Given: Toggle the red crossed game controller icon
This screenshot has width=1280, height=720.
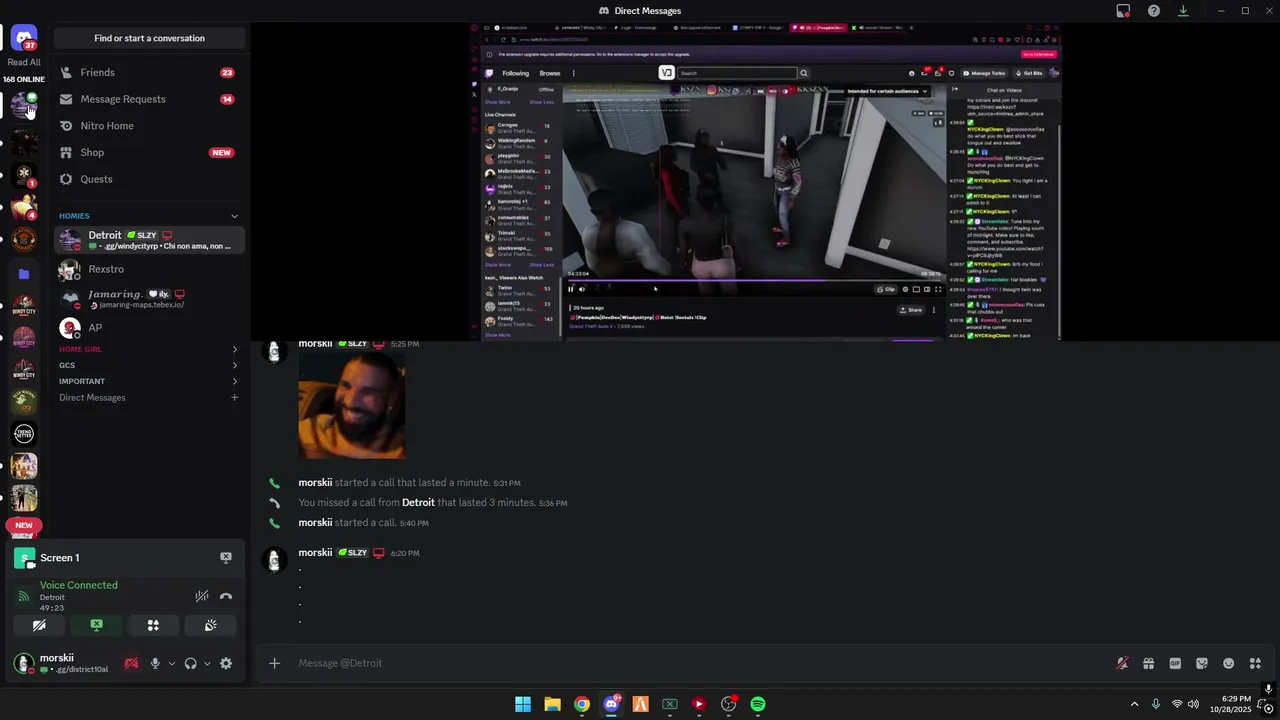Looking at the screenshot, I should (131, 663).
